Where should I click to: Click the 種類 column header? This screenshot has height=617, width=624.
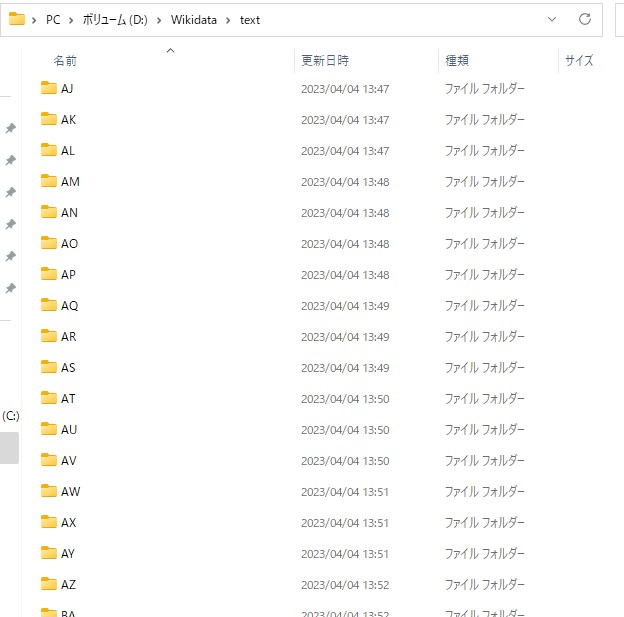(457, 61)
